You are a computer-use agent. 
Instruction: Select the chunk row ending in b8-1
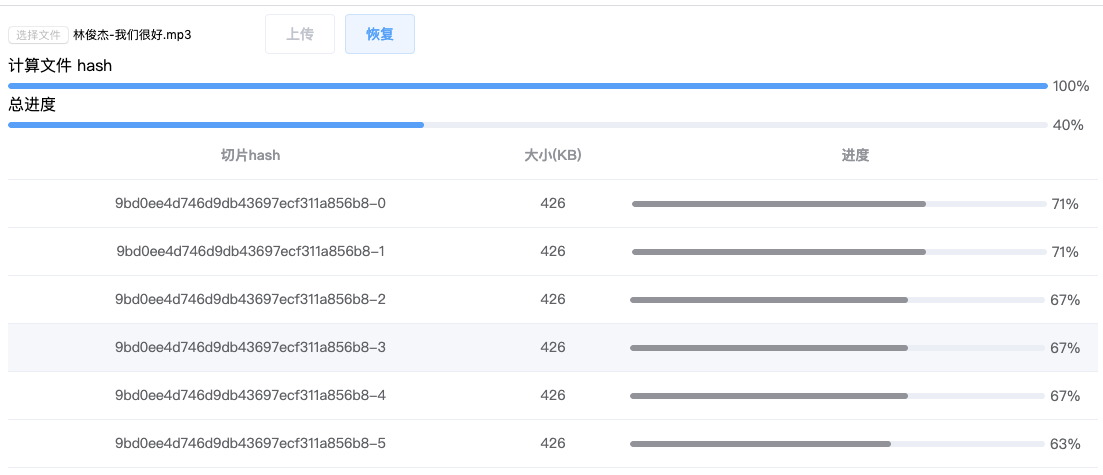pos(250,252)
